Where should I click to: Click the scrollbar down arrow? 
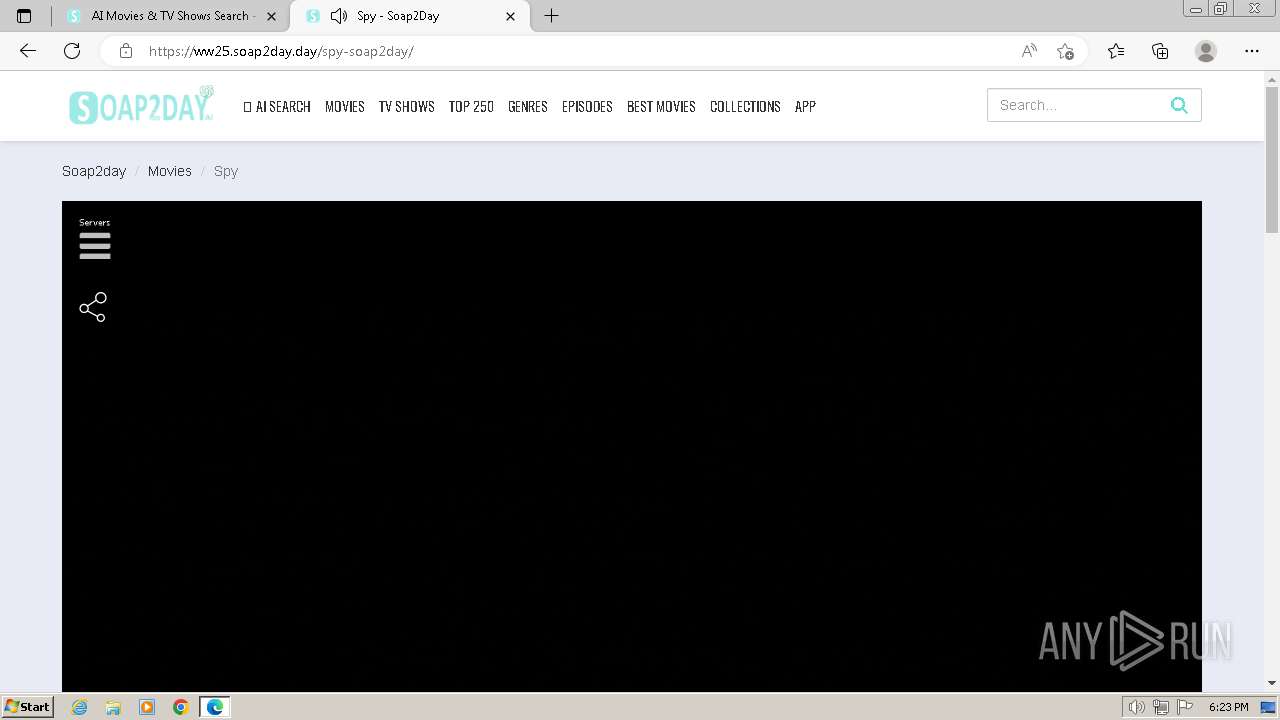(x=1272, y=683)
